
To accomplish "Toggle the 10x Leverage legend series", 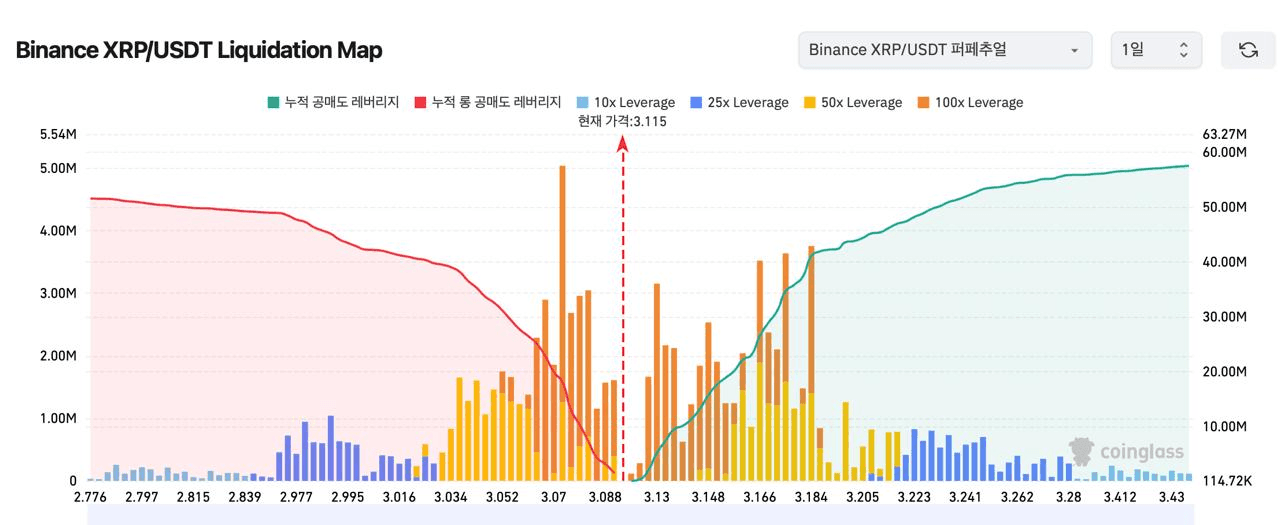I will click(626, 102).
